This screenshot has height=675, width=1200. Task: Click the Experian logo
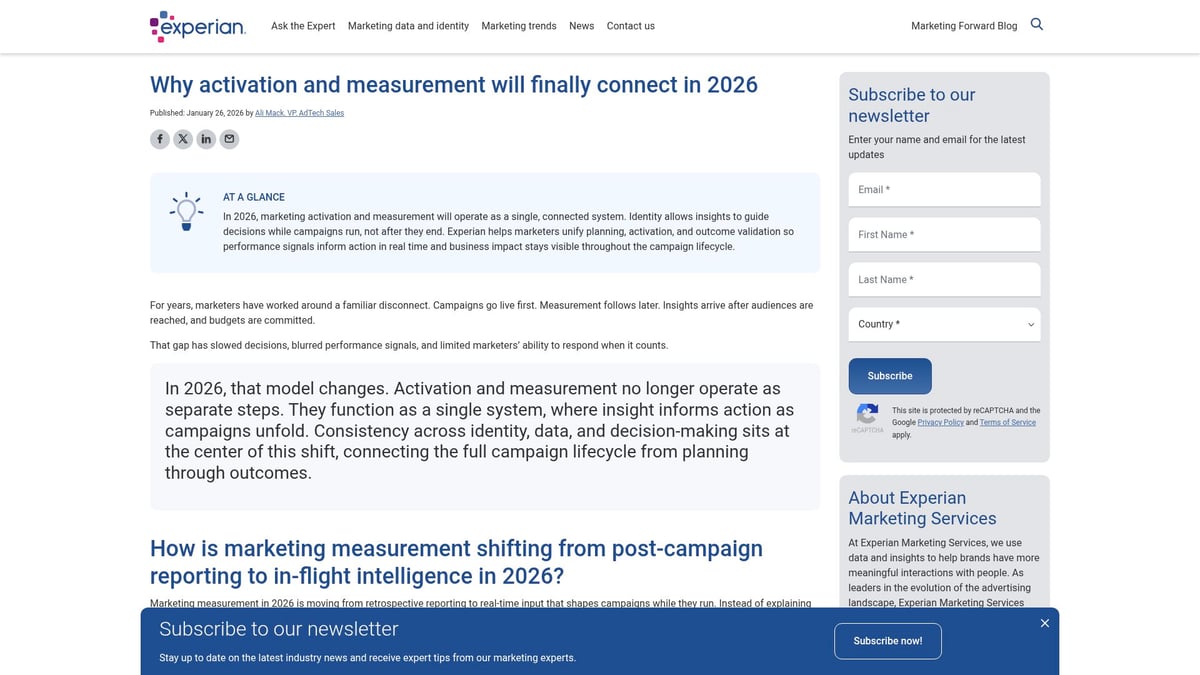(x=197, y=26)
